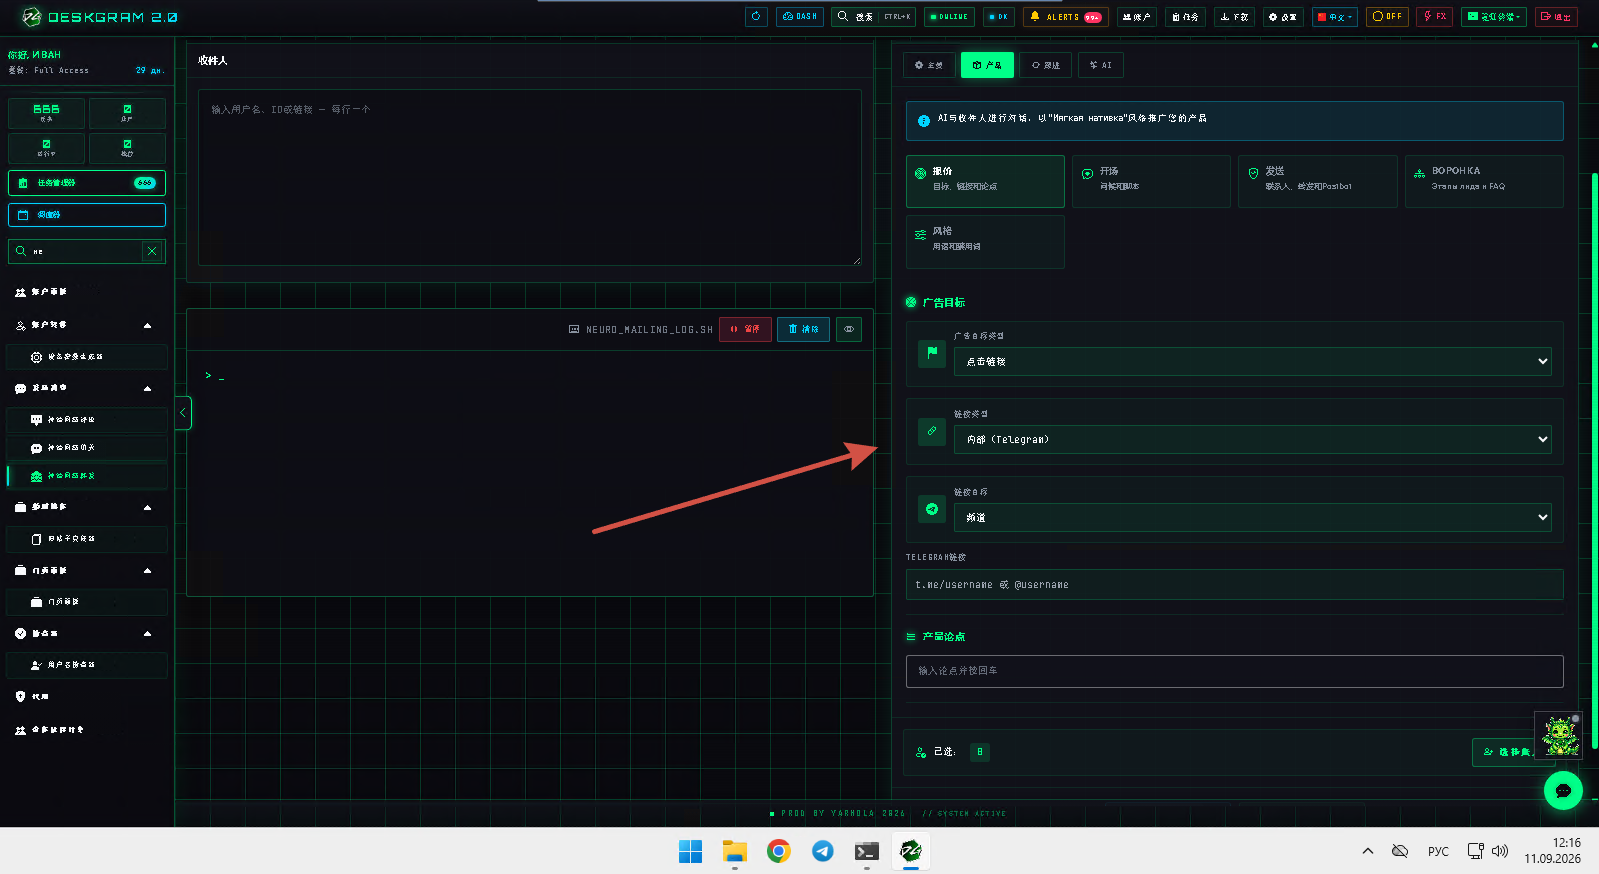The image size is (1599, 874).
Task: Open the DASH dashboard button
Action: [x=800, y=16]
